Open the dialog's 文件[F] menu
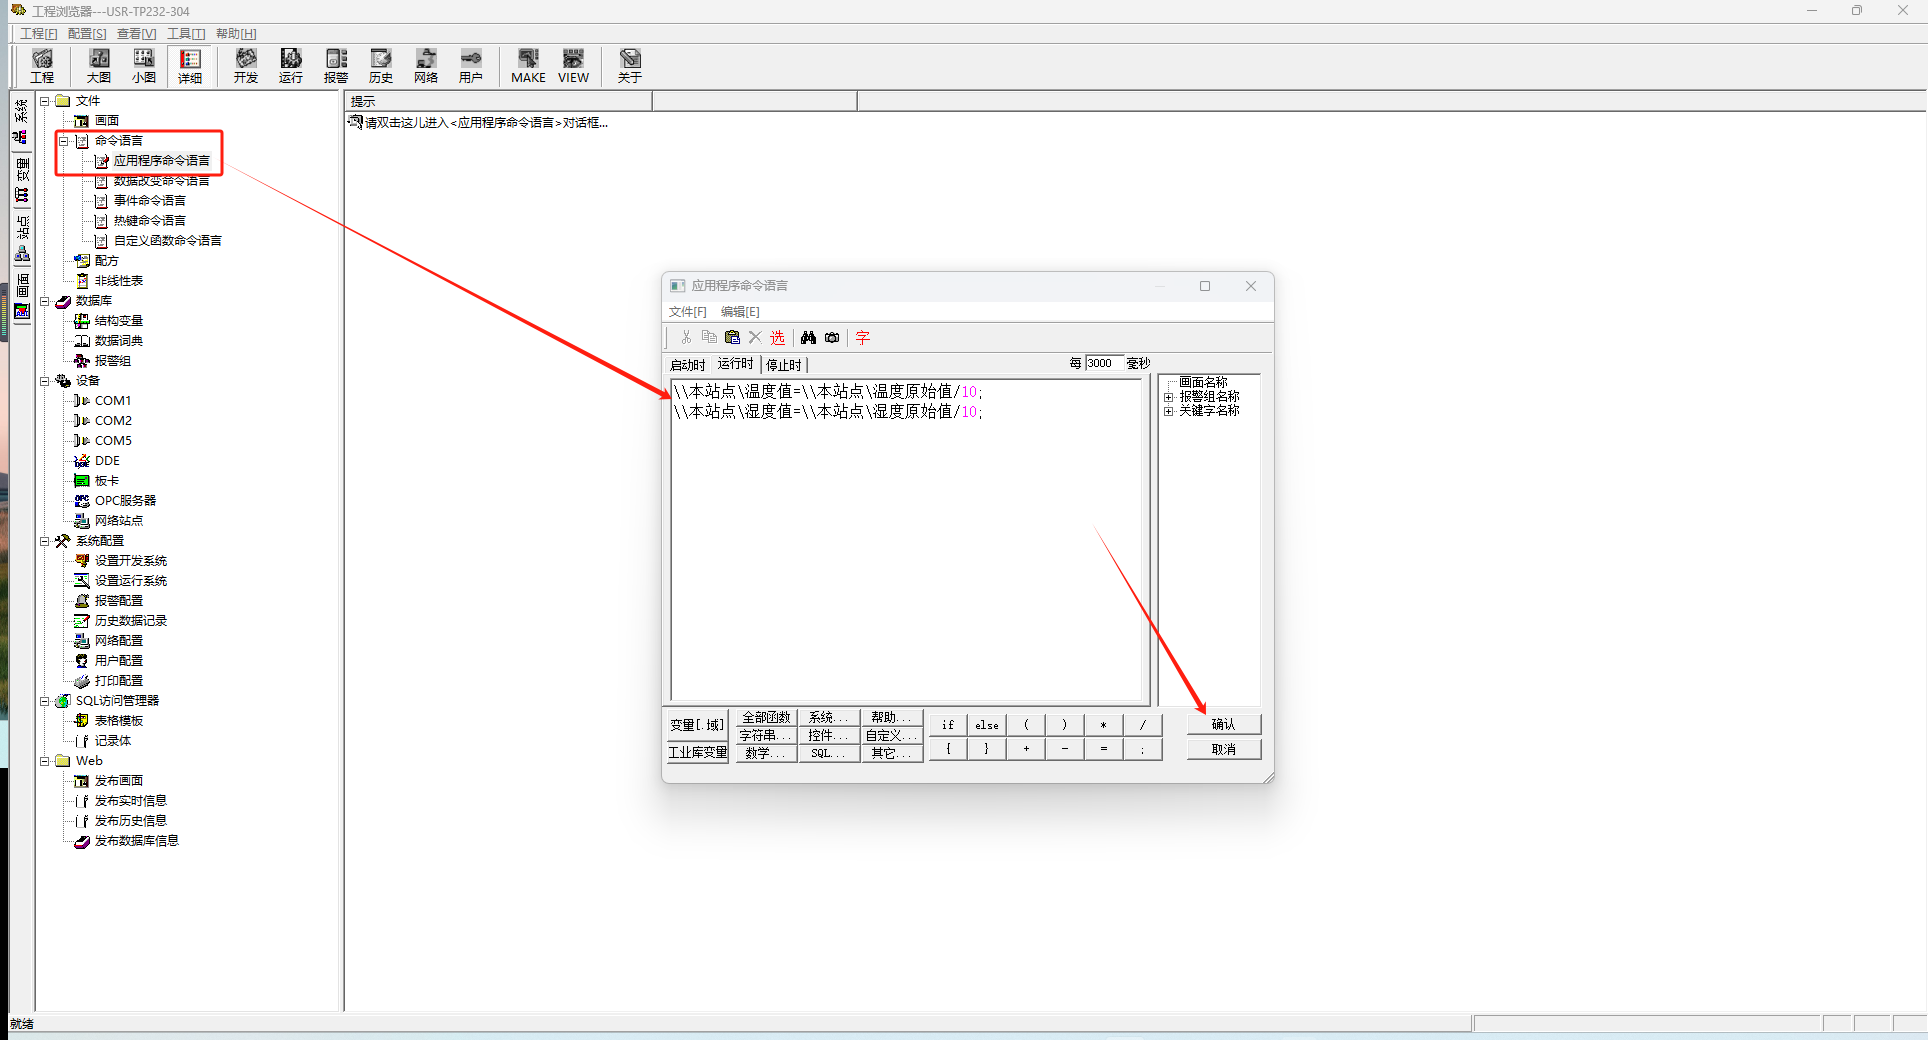This screenshot has height=1040, width=1928. click(x=688, y=312)
